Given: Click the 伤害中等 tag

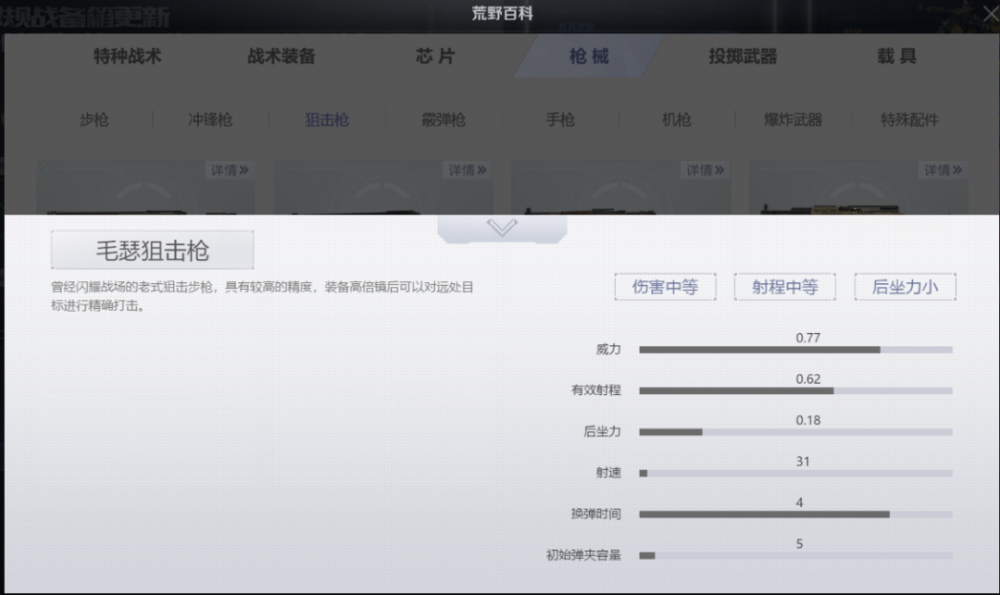Looking at the screenshot, I should (665, 287).
